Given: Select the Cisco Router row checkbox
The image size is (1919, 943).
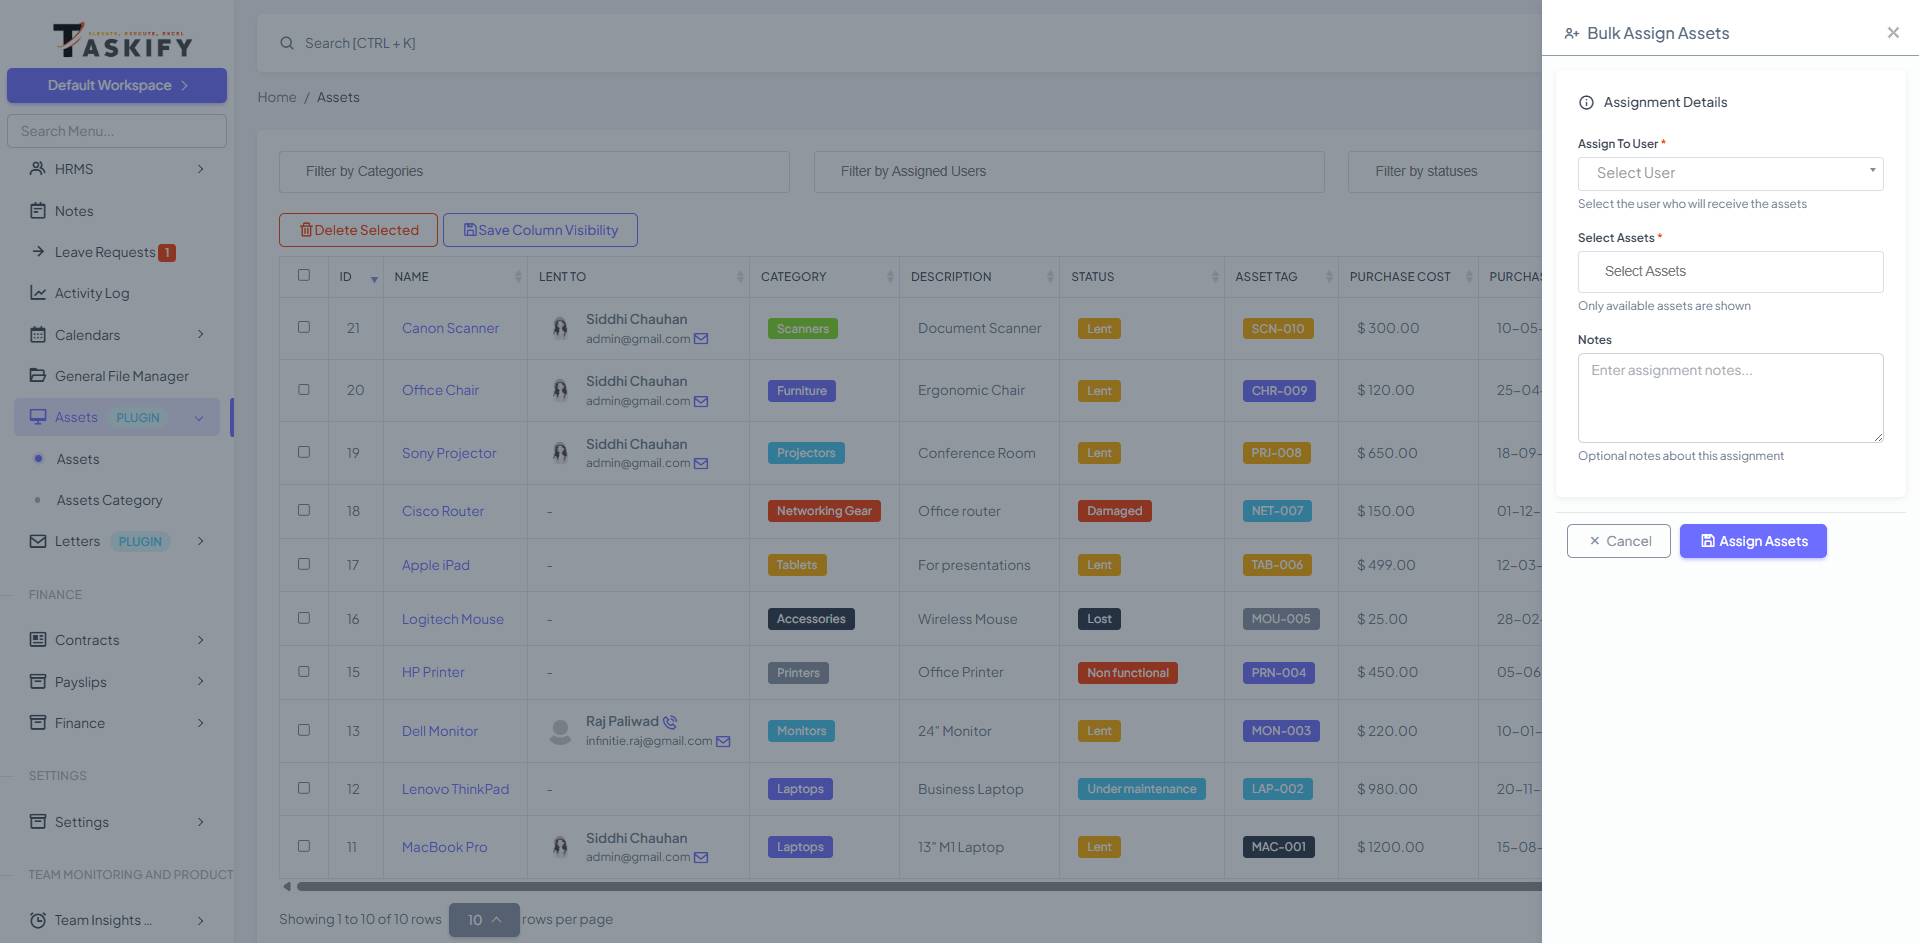Looking at the screenshot, I should [304, 510].
